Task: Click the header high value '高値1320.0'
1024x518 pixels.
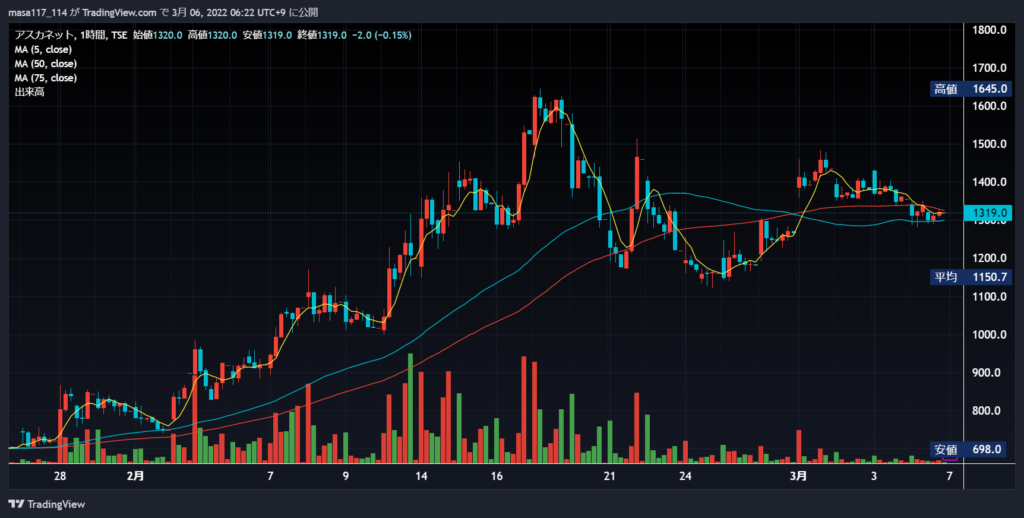Action: click(212, 35)
